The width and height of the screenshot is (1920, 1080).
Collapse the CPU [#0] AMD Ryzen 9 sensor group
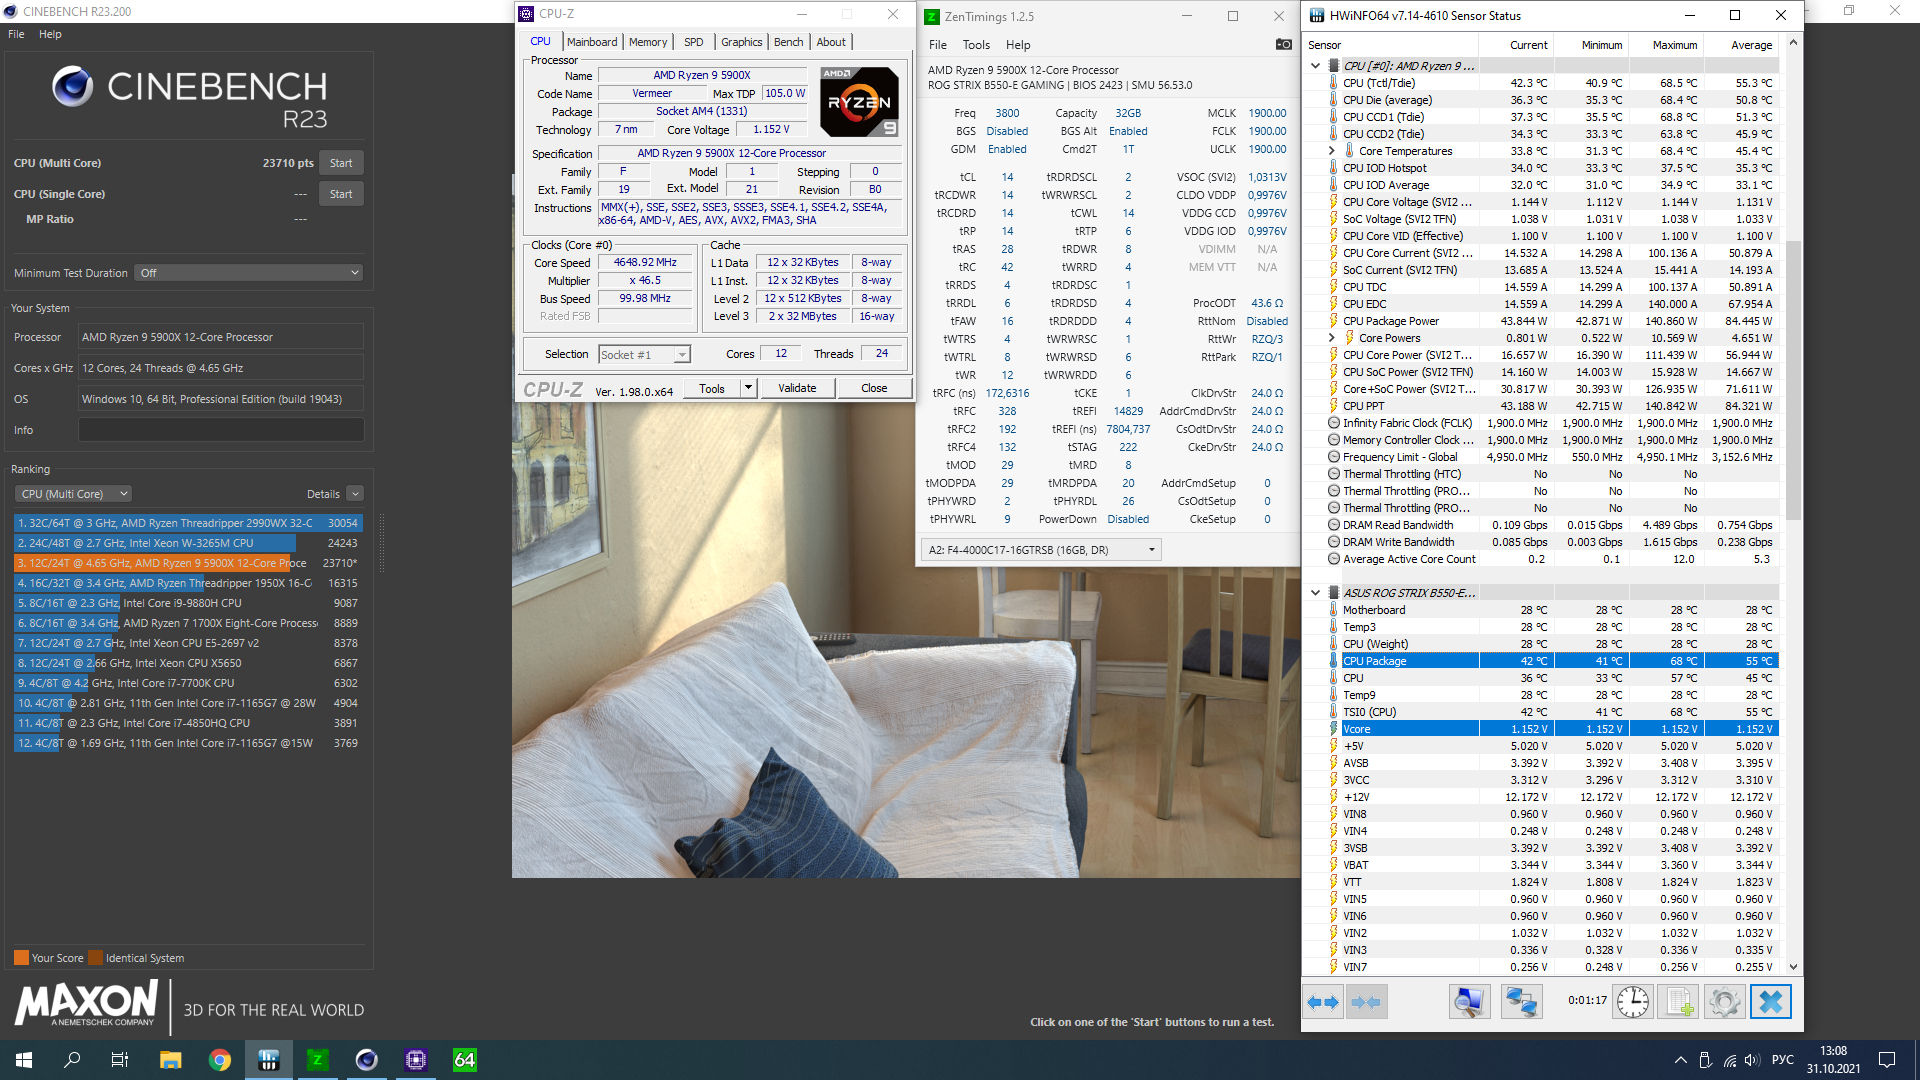pos(1315,66)
